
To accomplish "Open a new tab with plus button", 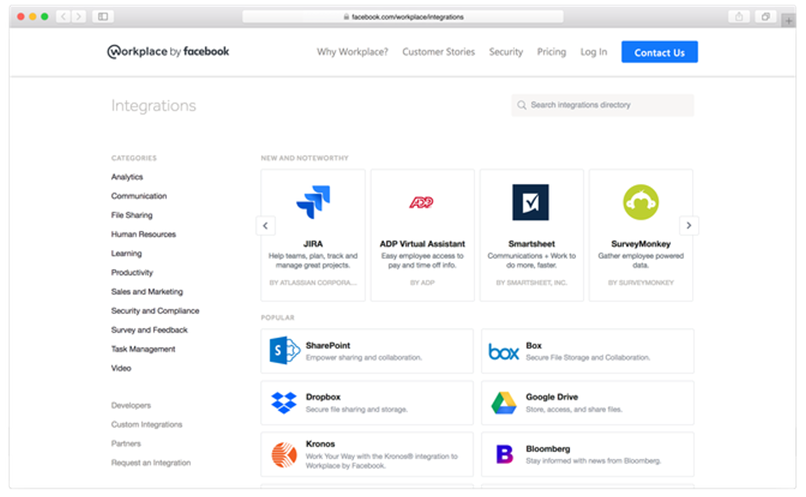I will click(x=789, y=21).
